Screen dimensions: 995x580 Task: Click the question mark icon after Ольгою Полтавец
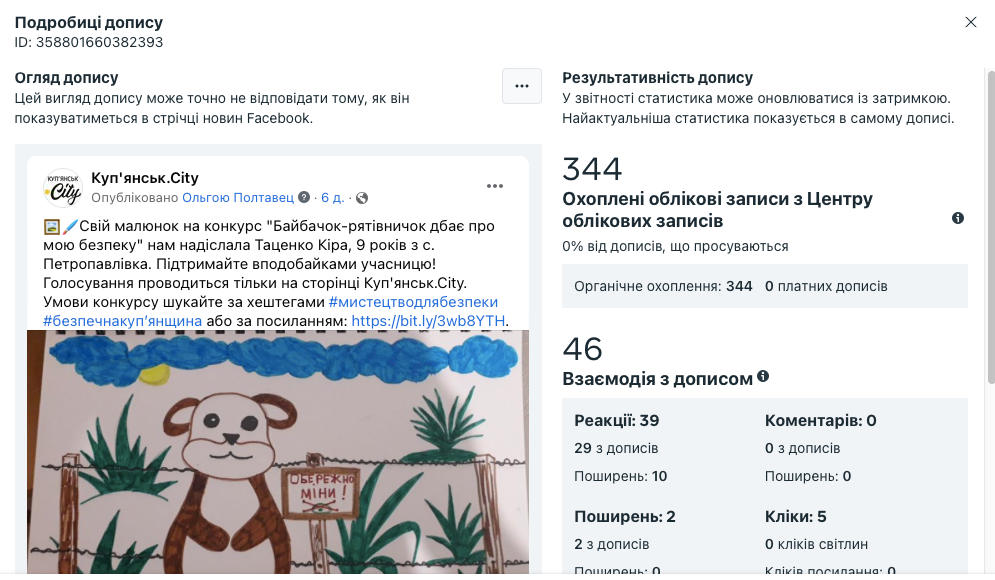coord(304,197)
